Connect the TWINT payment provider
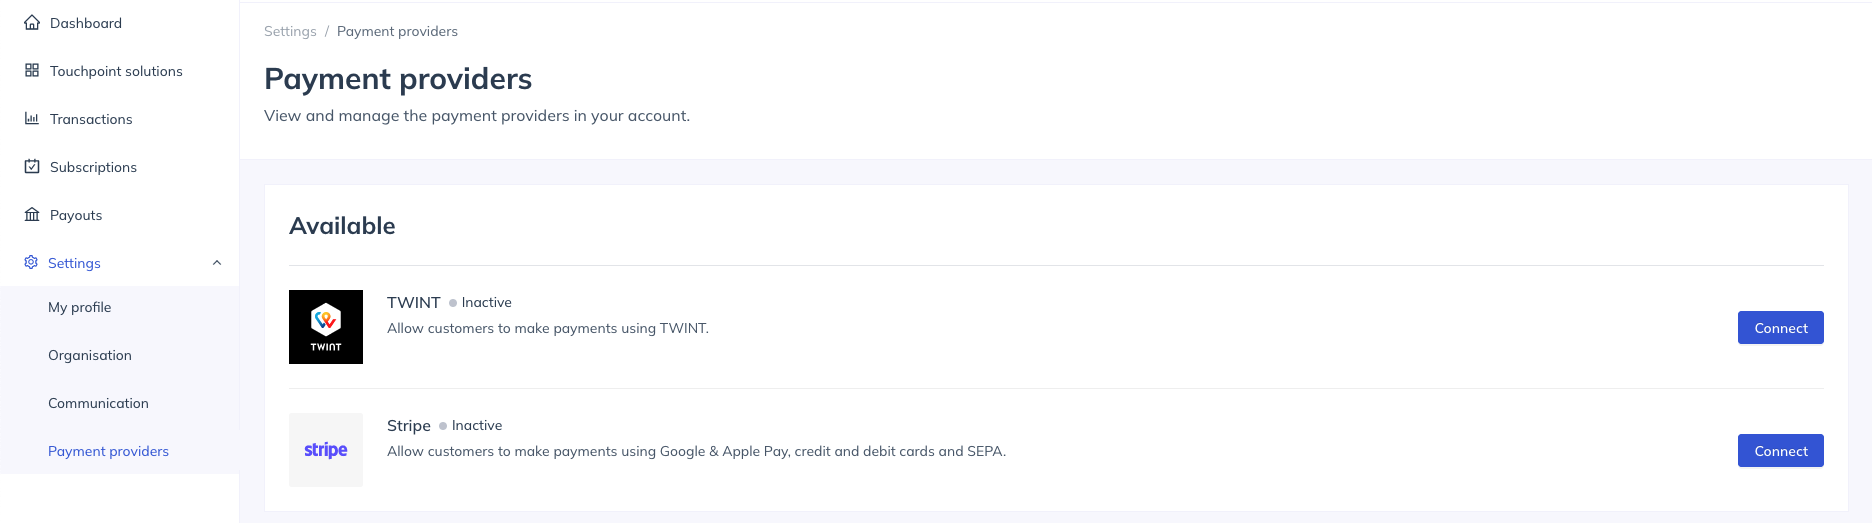Viewport: 1872px width, 523px height. click(1780, 328)
